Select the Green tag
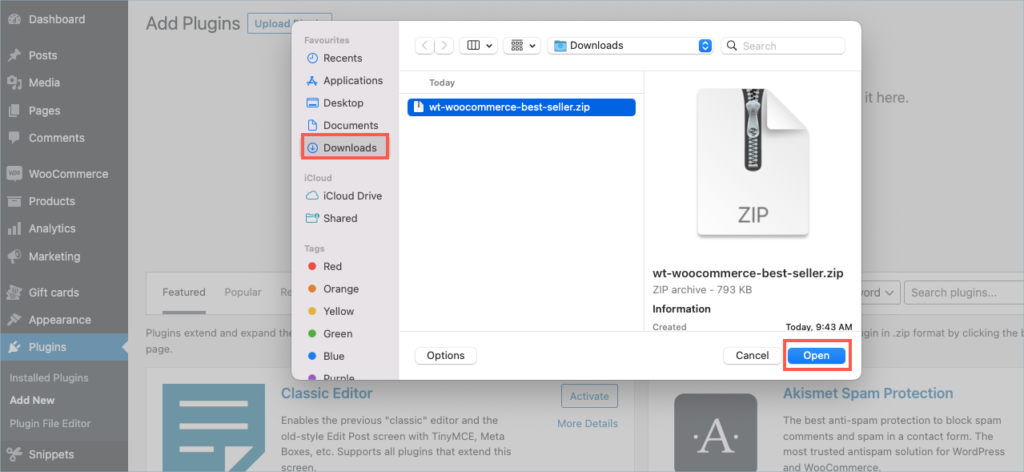The width and height of the screenshot is (1024, 472). [x=330, y=334]
